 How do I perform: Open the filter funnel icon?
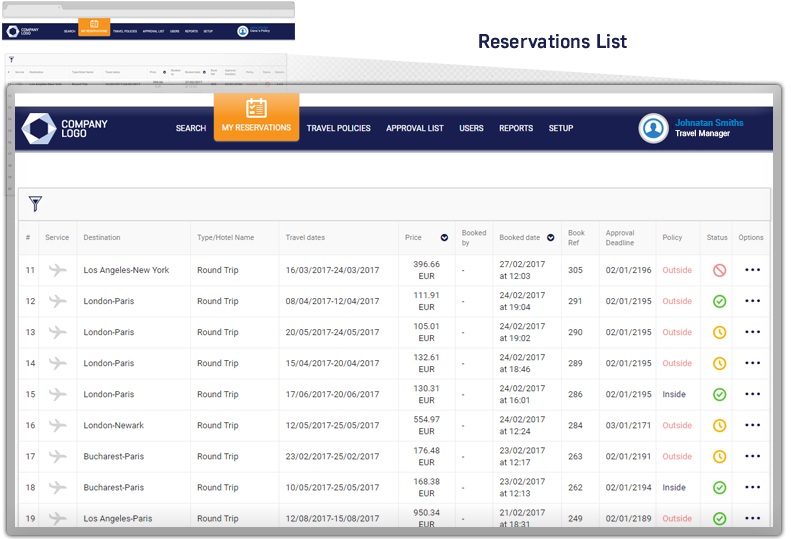pyautogui.click(x=36, y=204)
